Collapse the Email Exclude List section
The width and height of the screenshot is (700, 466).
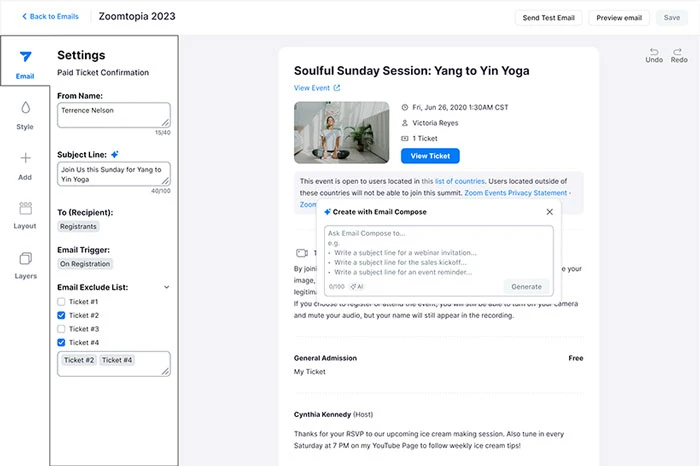pos(166,287)
